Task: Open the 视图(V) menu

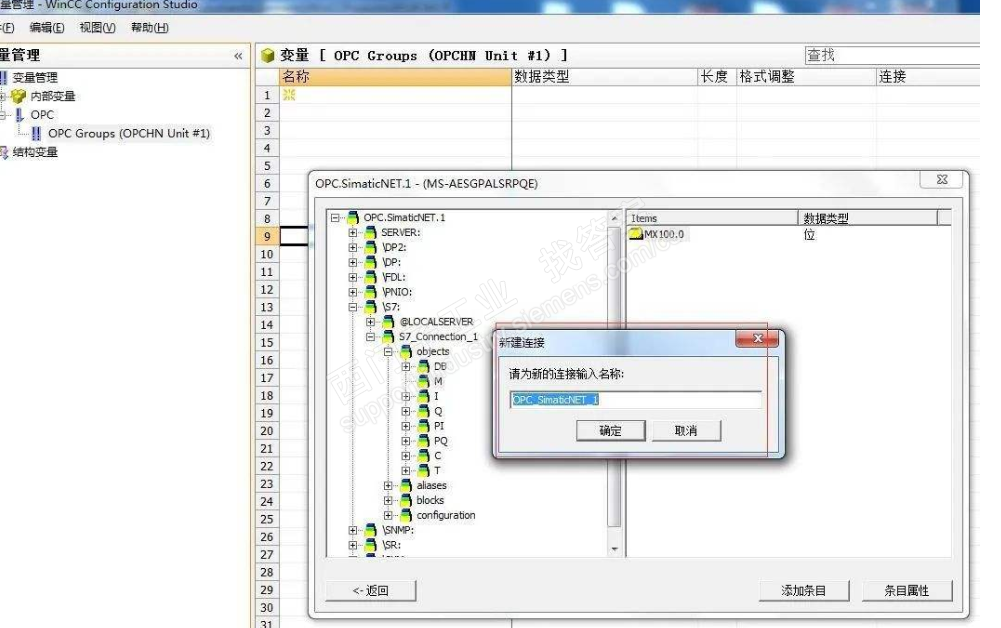Action: point(97,27)
